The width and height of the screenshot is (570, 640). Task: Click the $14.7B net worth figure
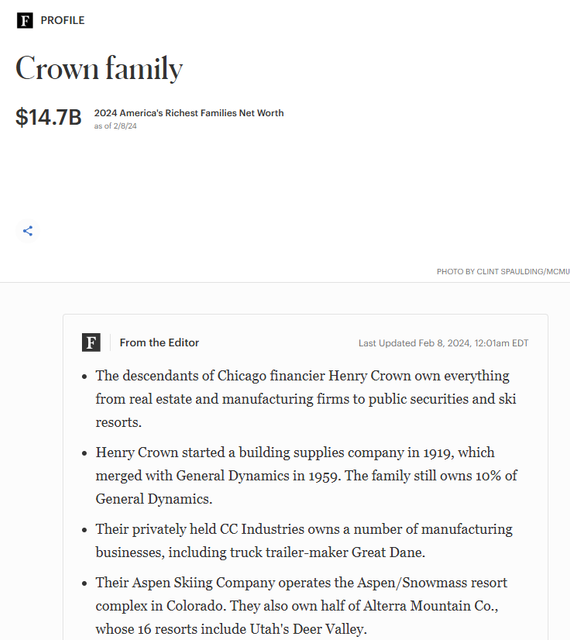49,117
